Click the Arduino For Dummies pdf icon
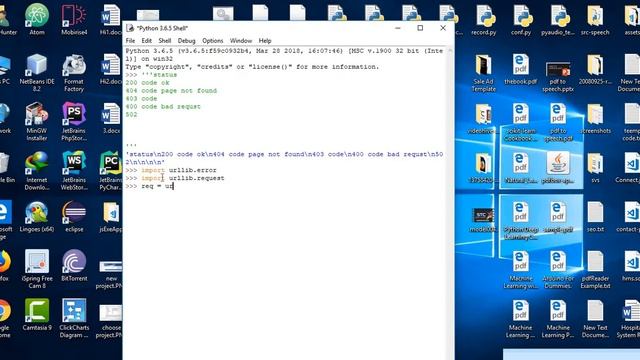 point(558,269)
